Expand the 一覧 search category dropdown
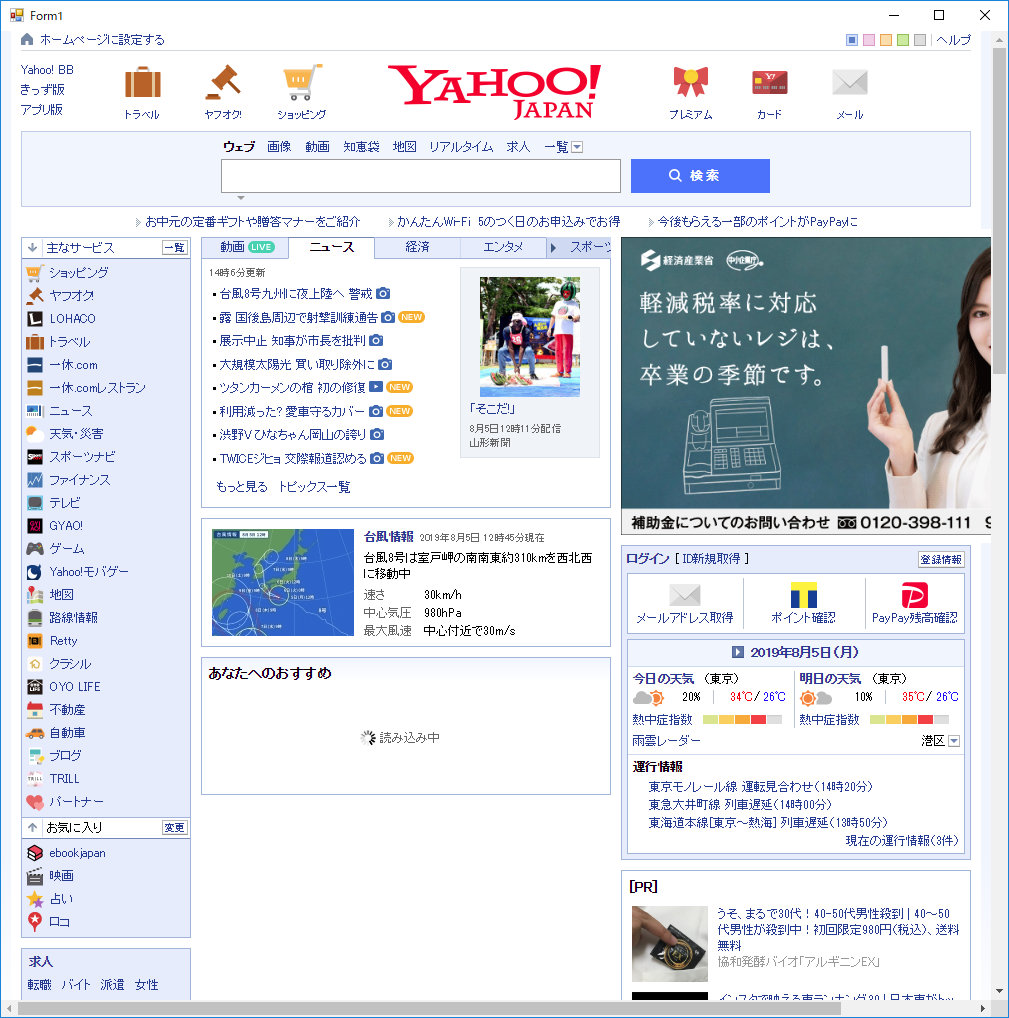The image size is (1009, 1018). tap(577, 147)
